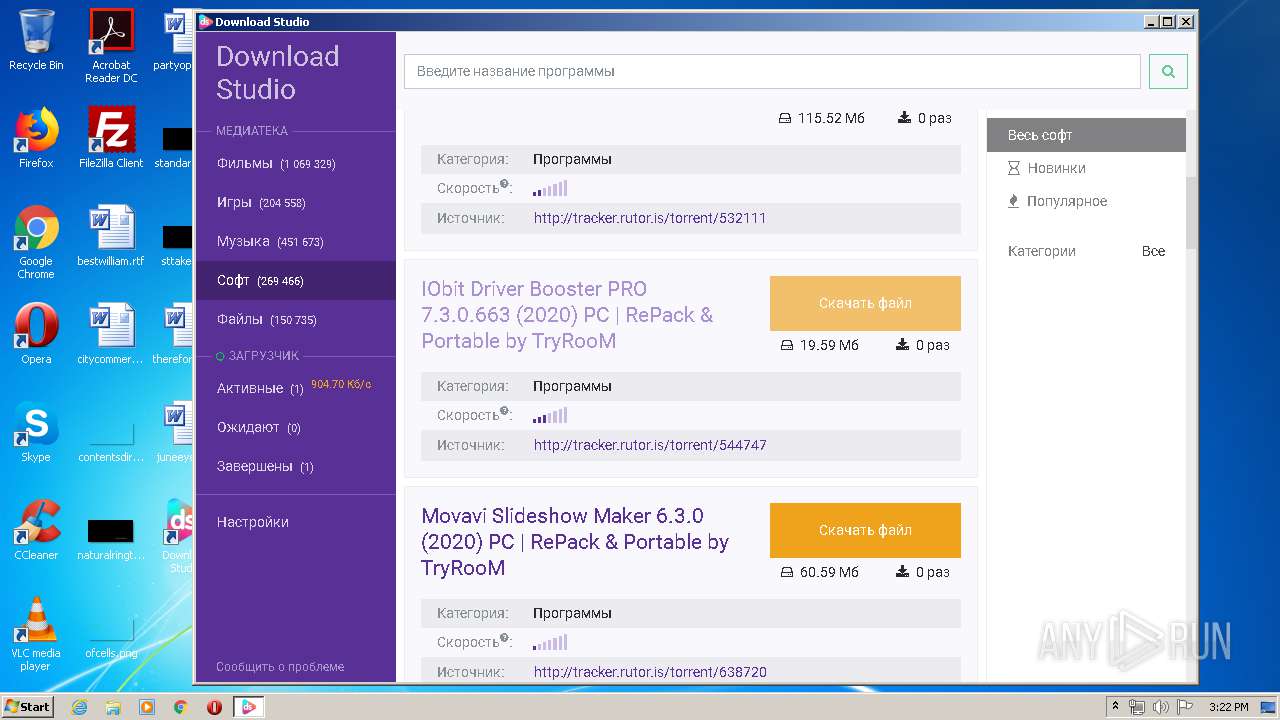Open source link torrent/544747
This screenshot has width=1280, height=720.
[x=650, y=445]
